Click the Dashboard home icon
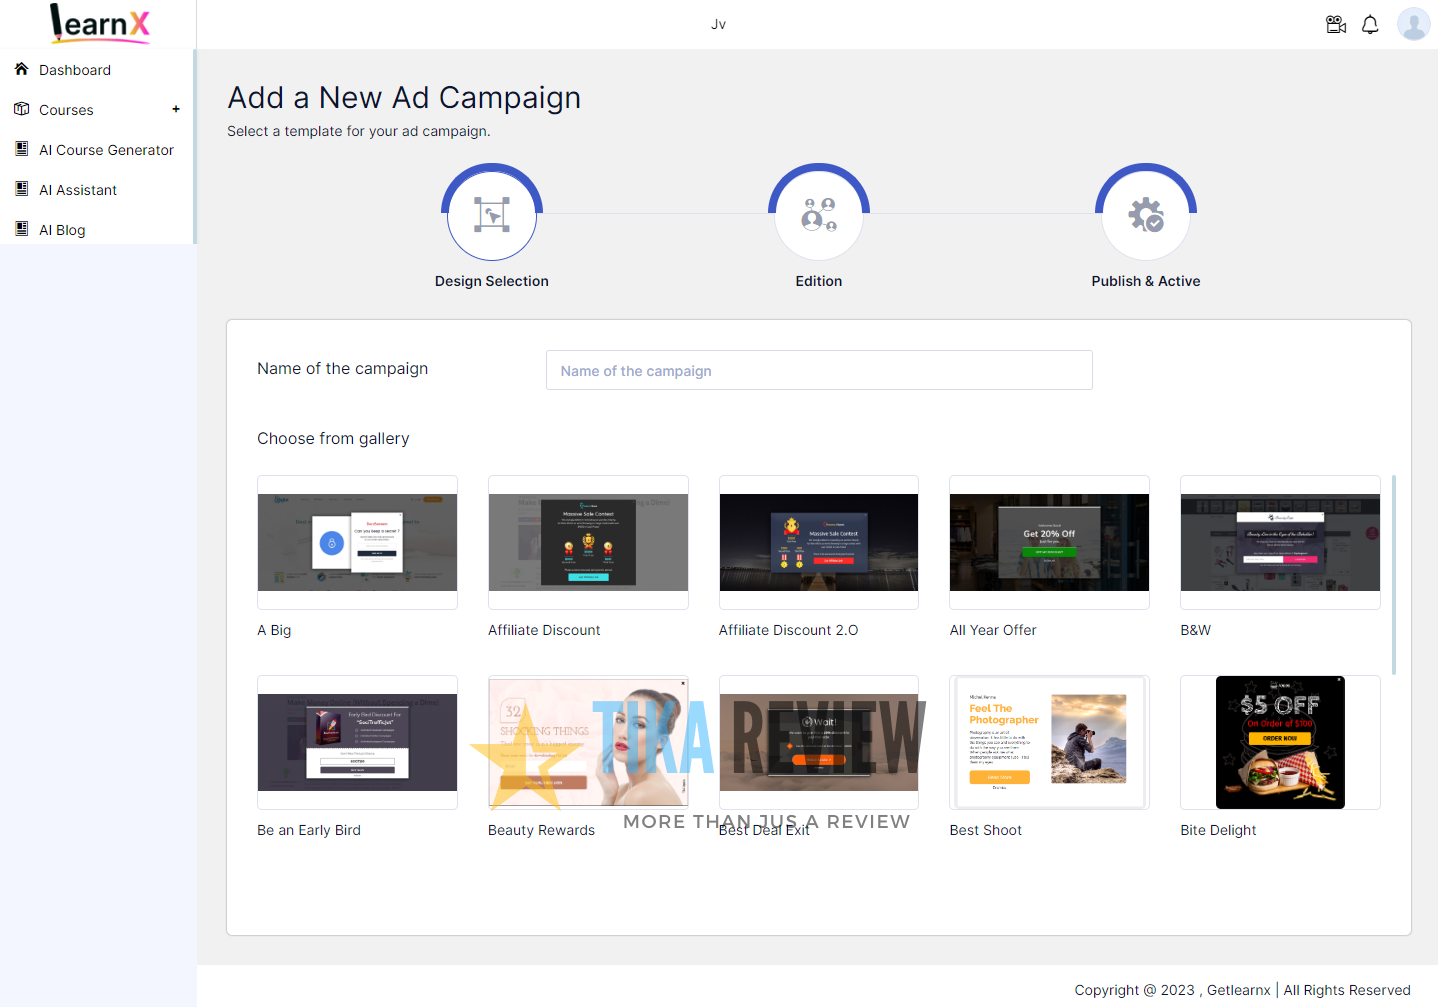The height and width of the screenshot is (1007, 1438). pos(21,69)
